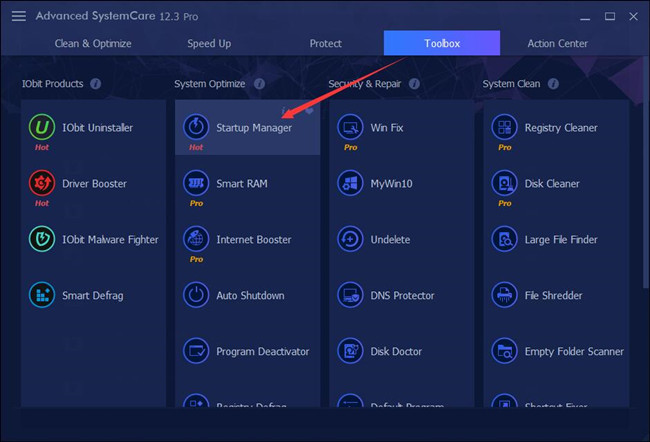The height and width of the screenshot is (442, 650).
Task: Switch to the Clean & Optimize tab
Action: point(93,44)
